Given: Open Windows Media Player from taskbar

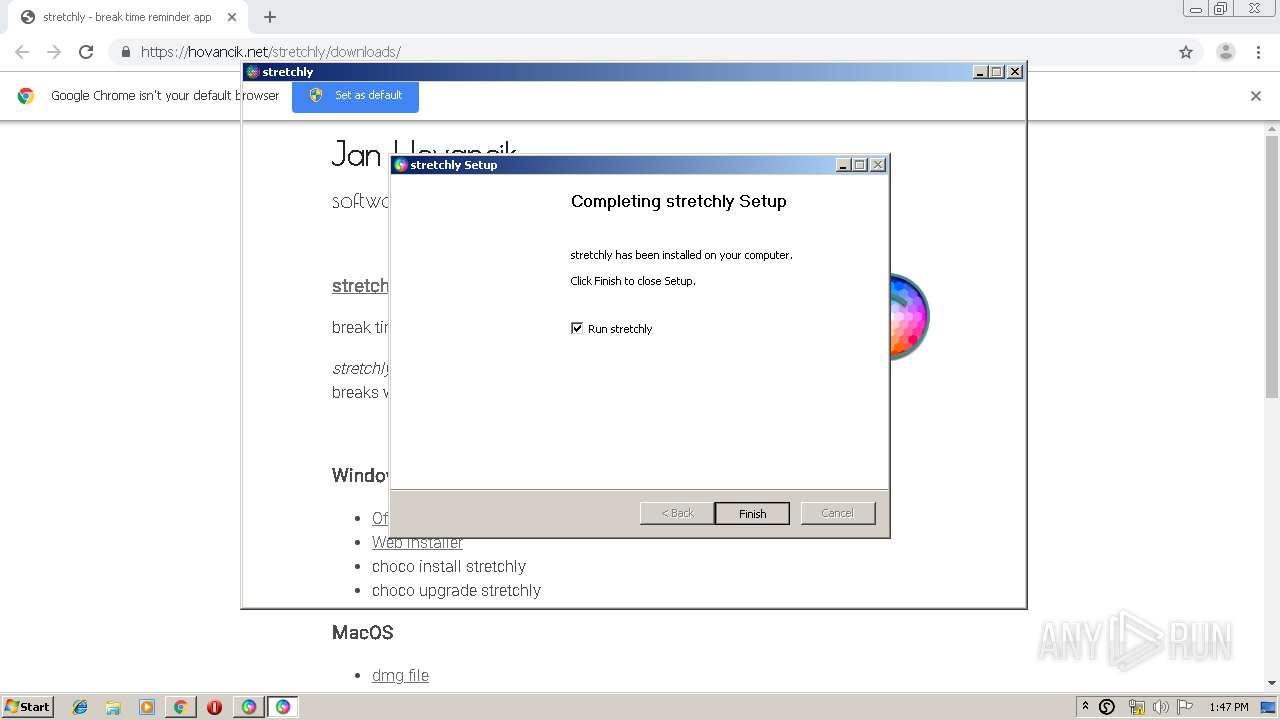Looking at the screenshot, I should [147, 707].
